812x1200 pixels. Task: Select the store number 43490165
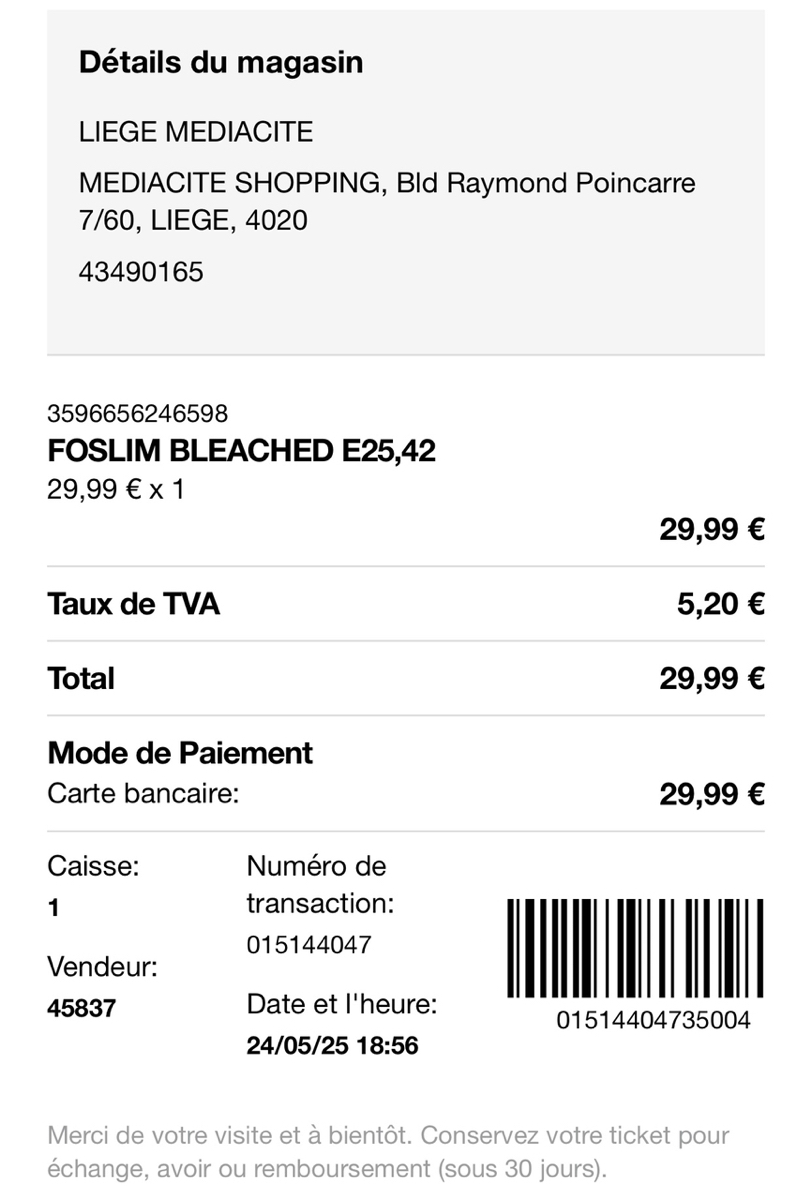[140, 271]
